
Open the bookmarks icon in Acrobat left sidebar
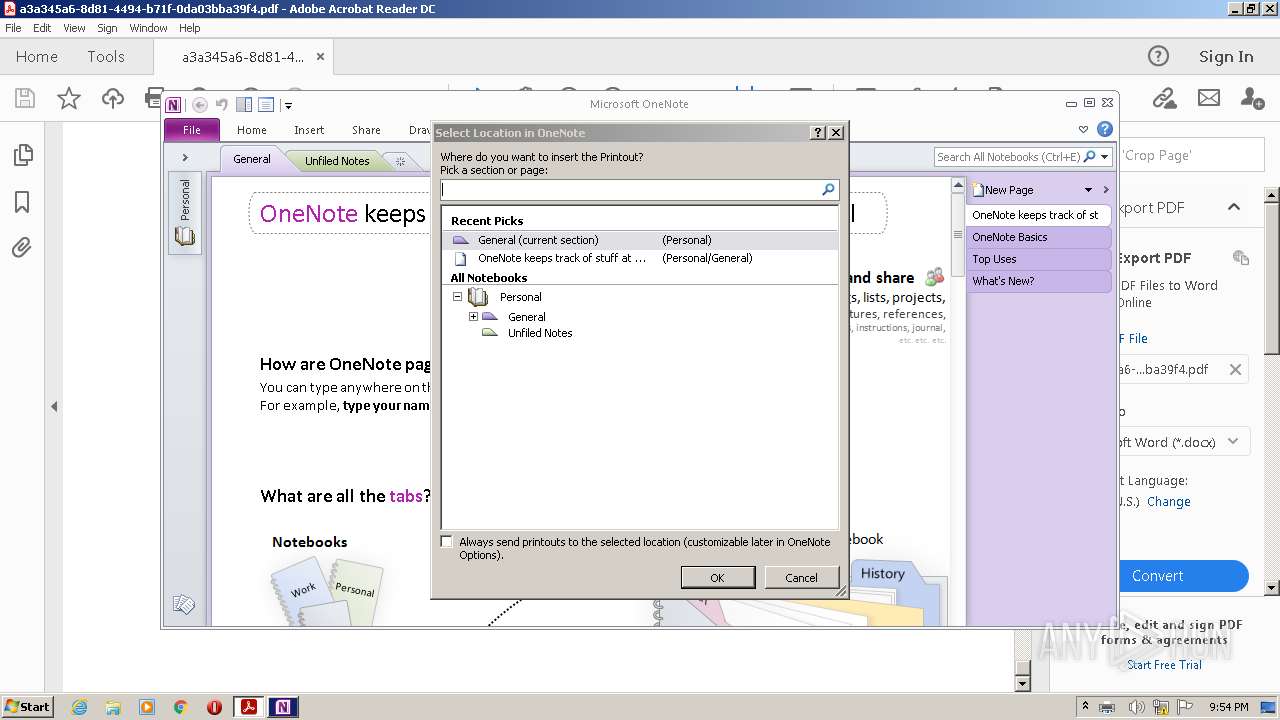point(22,202)
